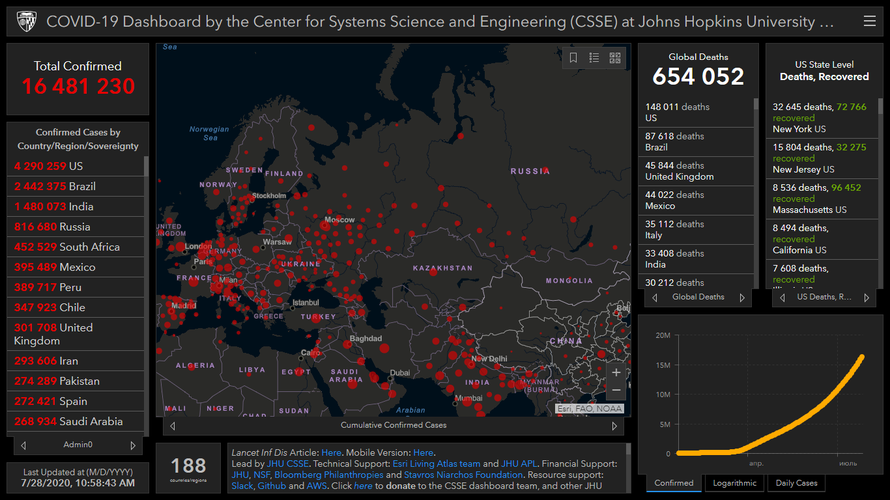
Task: Zoom out on the map
Action: 616,391
